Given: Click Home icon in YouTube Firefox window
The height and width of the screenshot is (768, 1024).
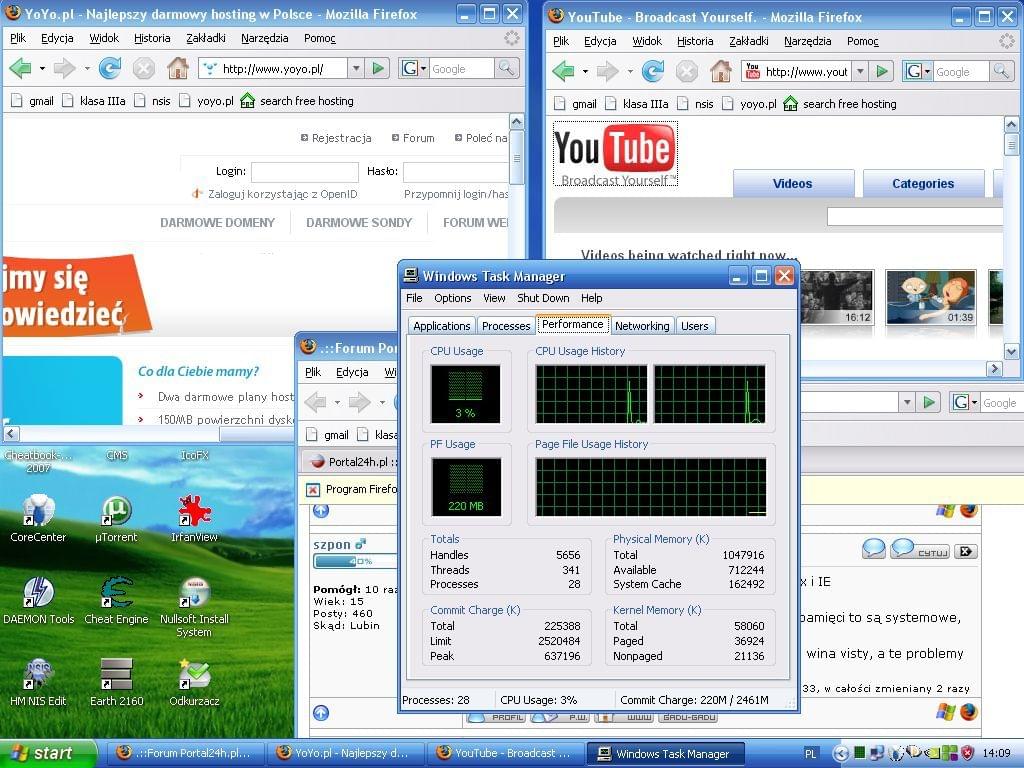Looking at the screenshot, I should point(720,71).
